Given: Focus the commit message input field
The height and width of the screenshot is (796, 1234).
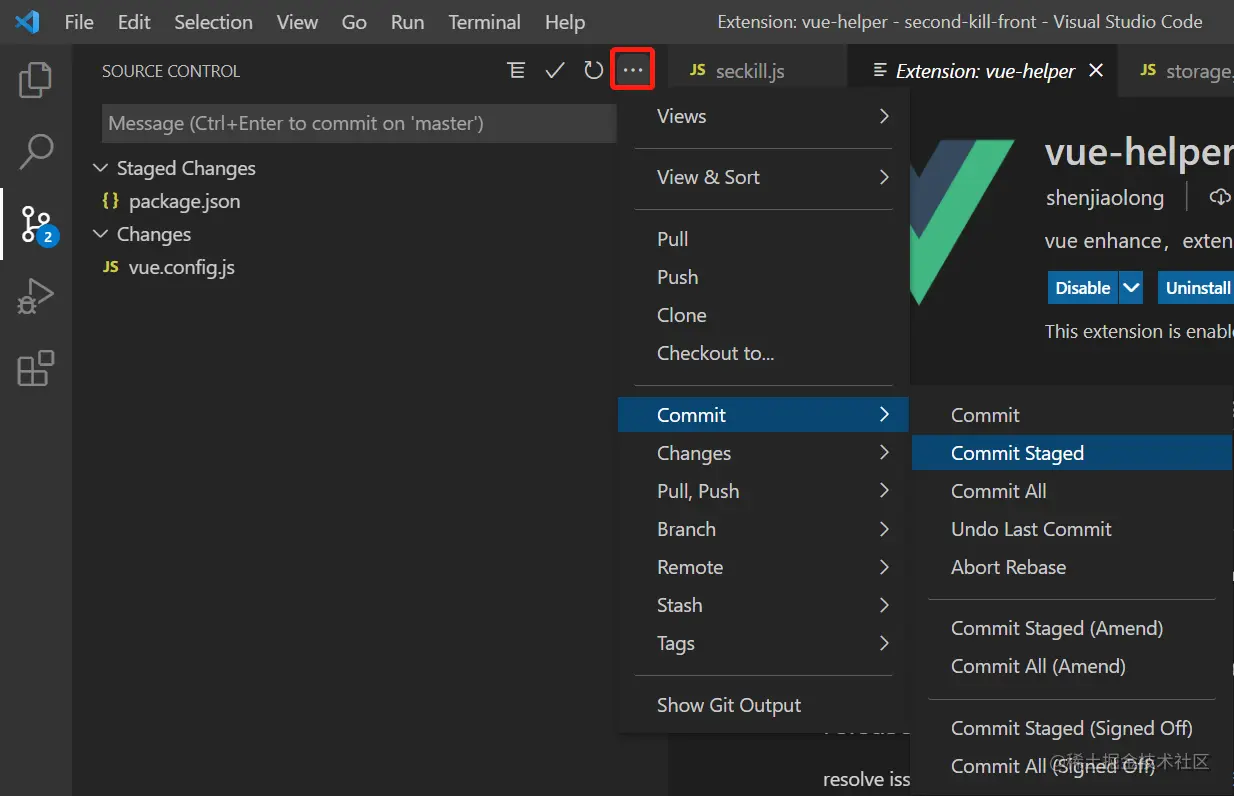Looking at the screenshot, I should tap(359, 124).
